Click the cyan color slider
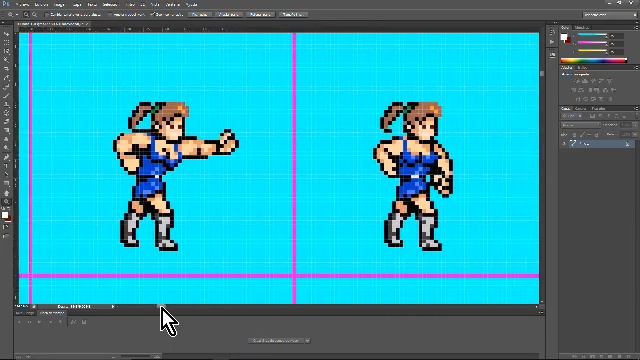The image size is (640, 360). [592, 36]
